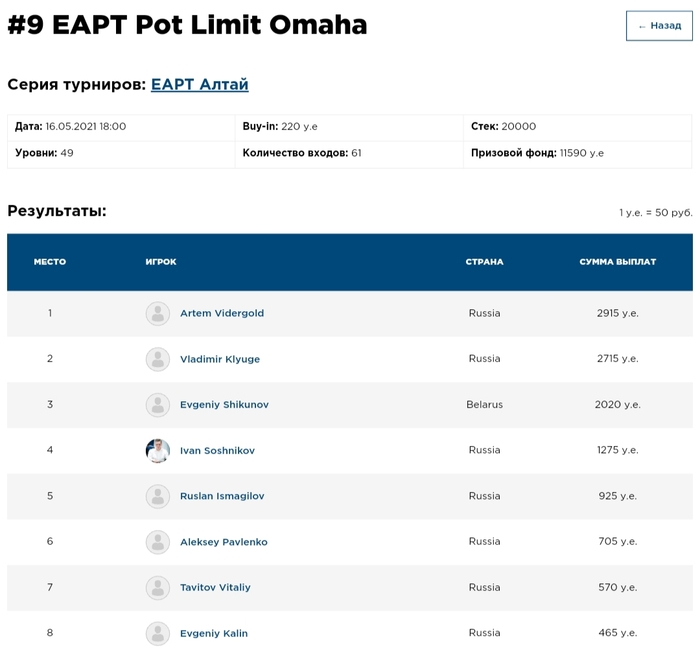Click the Сумма выплат column header
700x656 pixels.
[617, 262]
